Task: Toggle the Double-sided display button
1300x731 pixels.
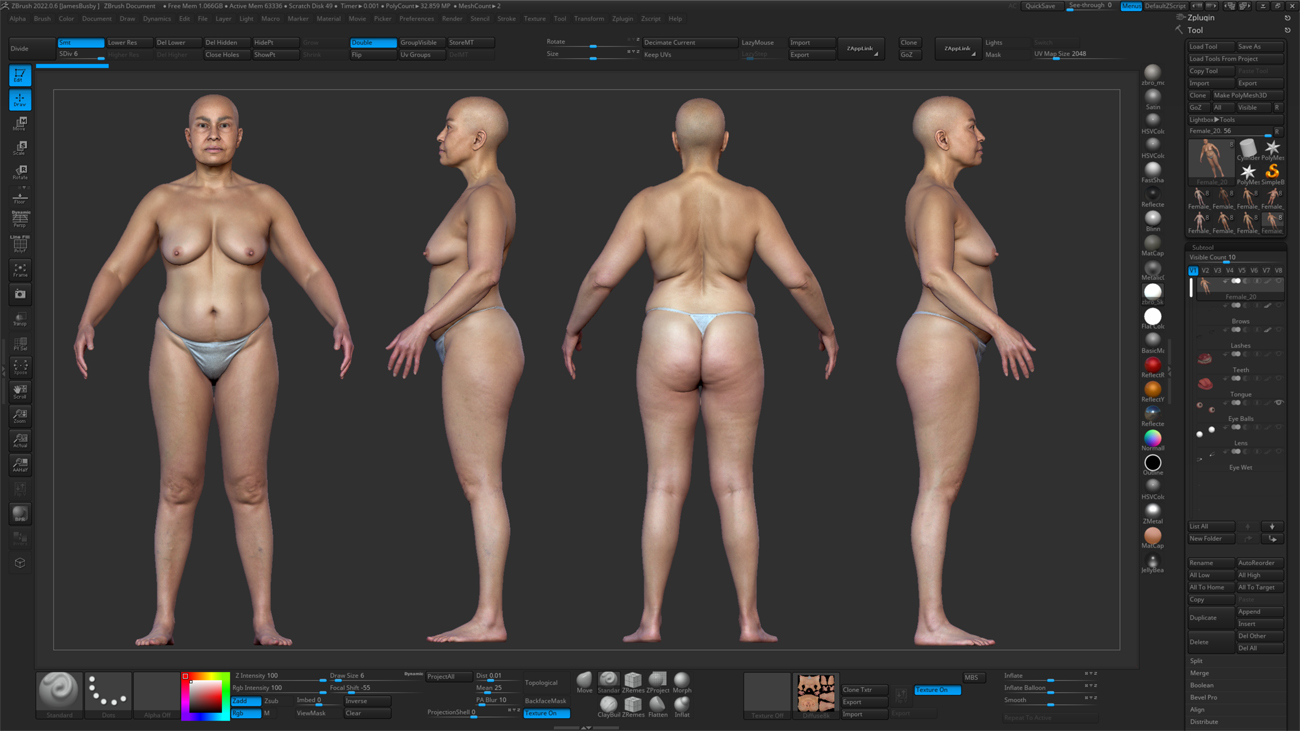Action: coord(373,43)
